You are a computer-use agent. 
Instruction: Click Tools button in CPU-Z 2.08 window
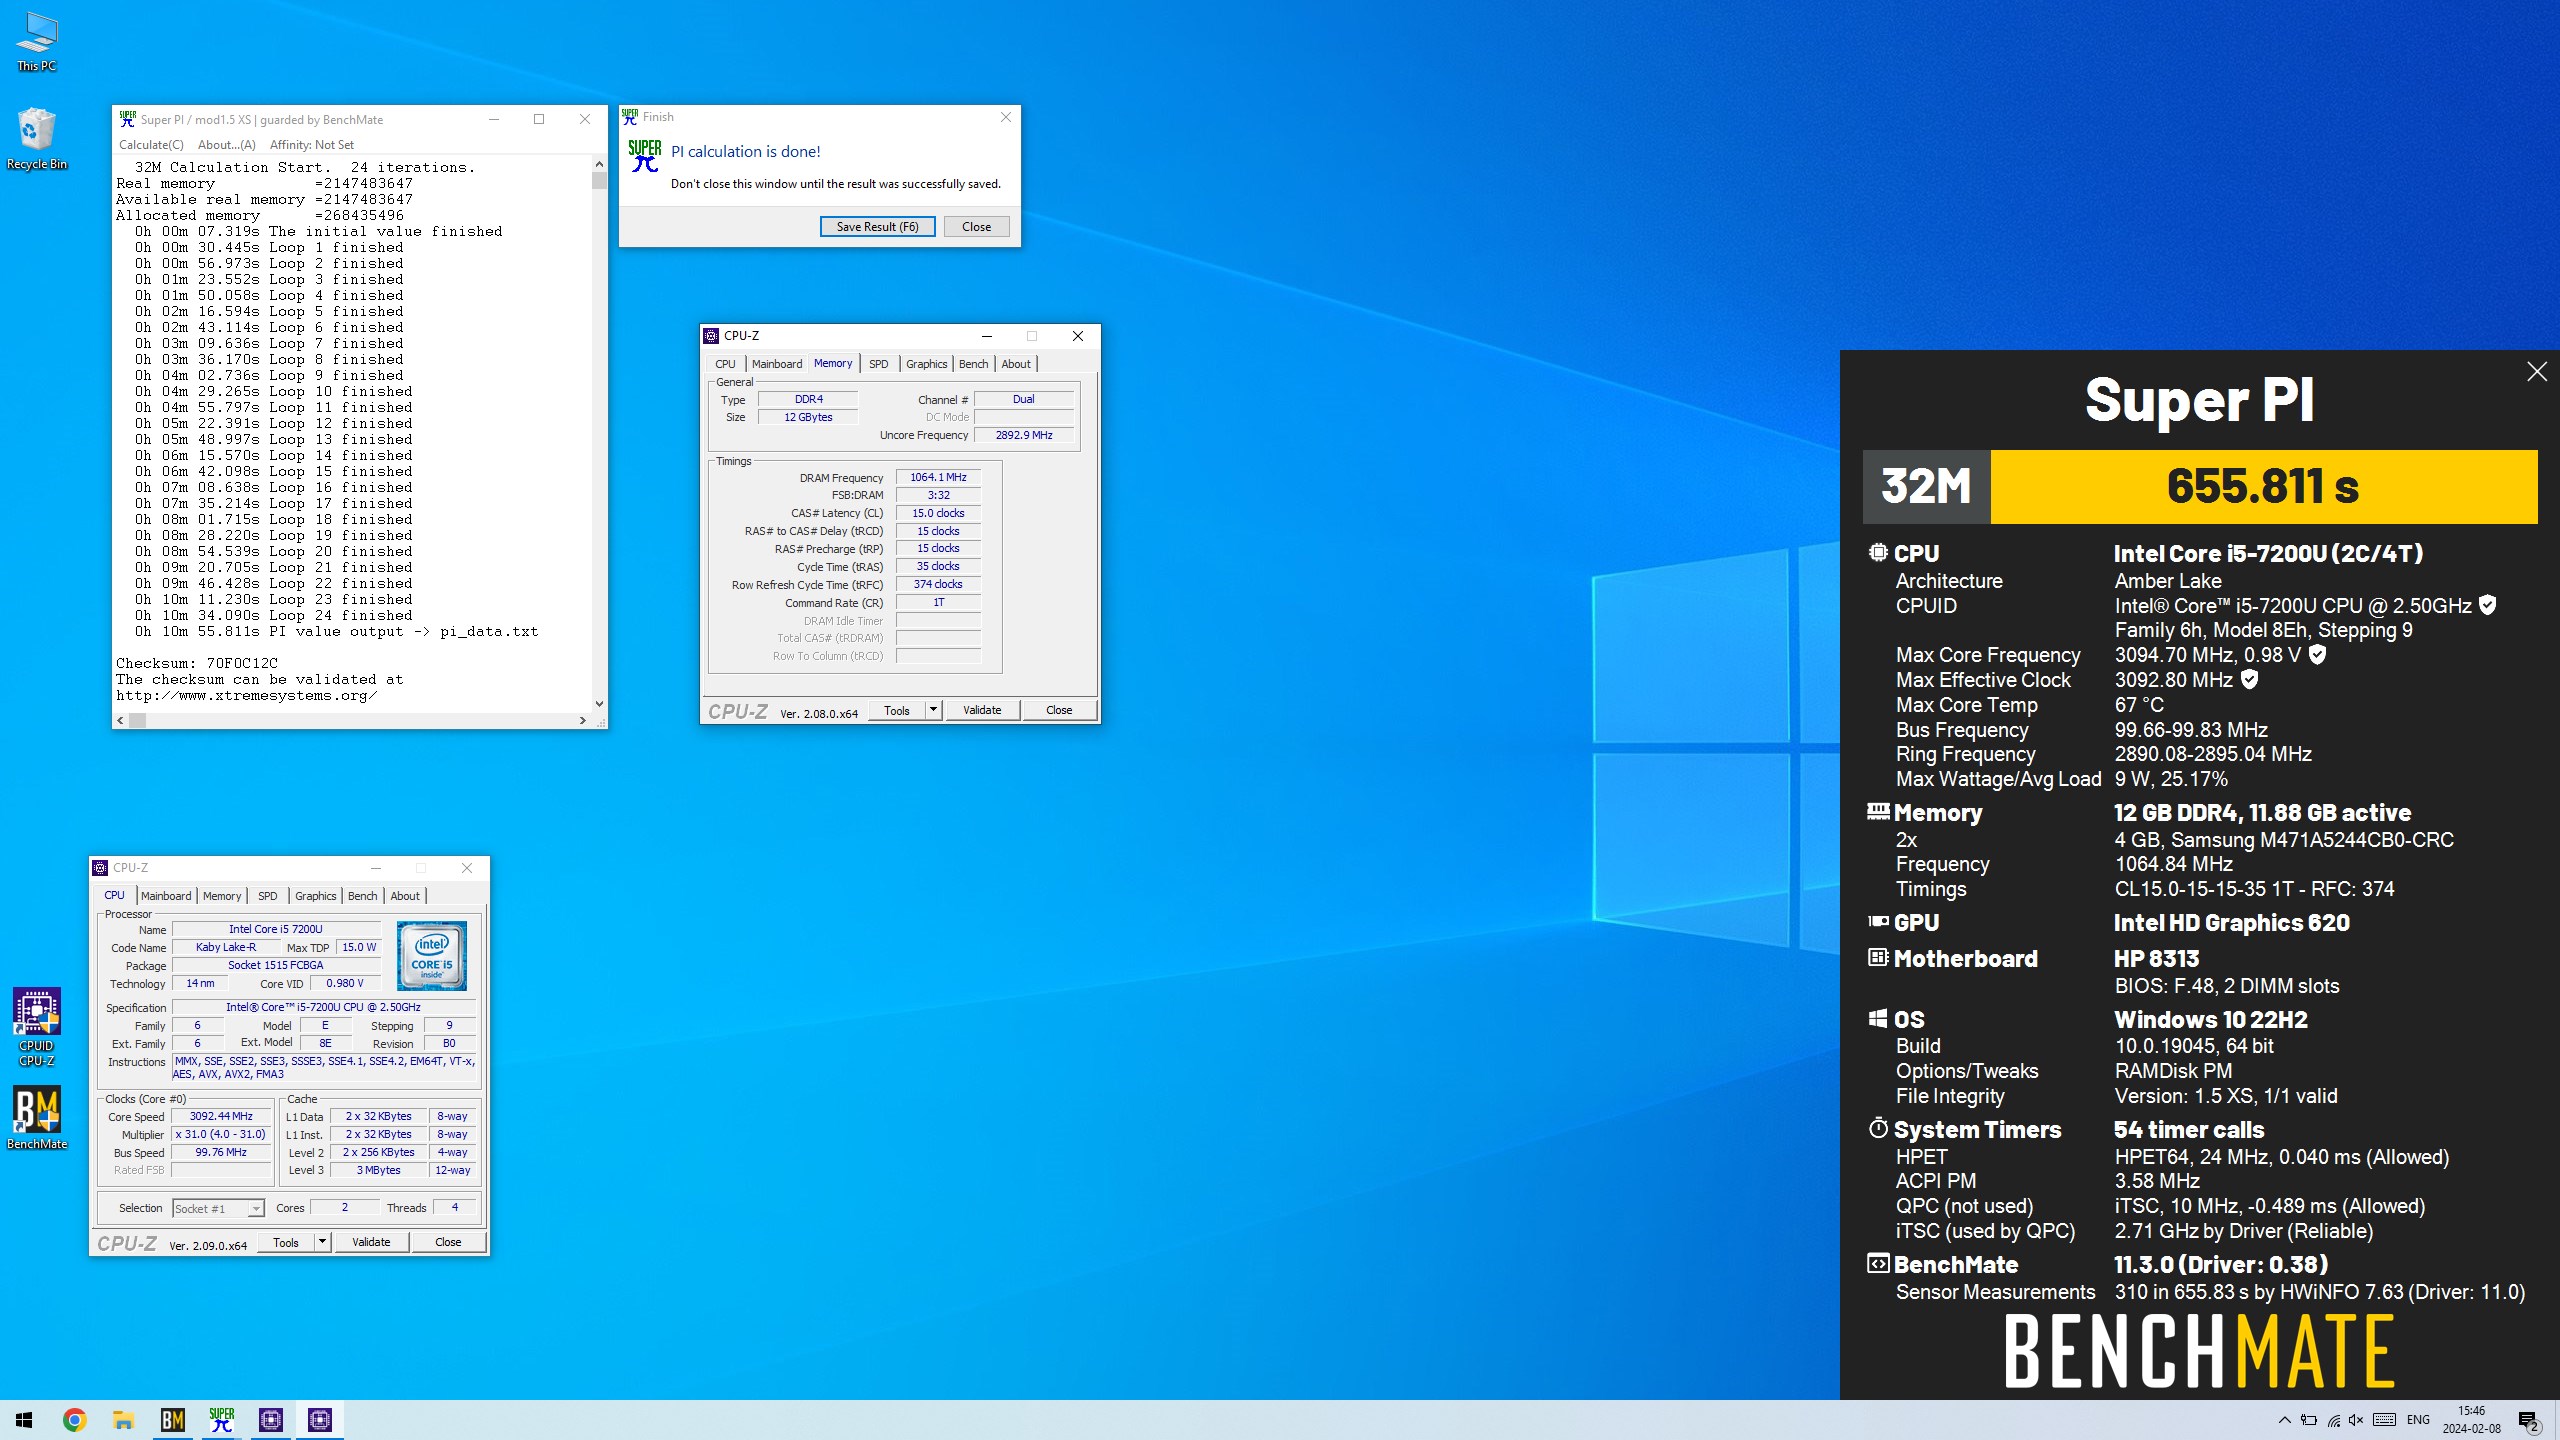pos(897,710)
